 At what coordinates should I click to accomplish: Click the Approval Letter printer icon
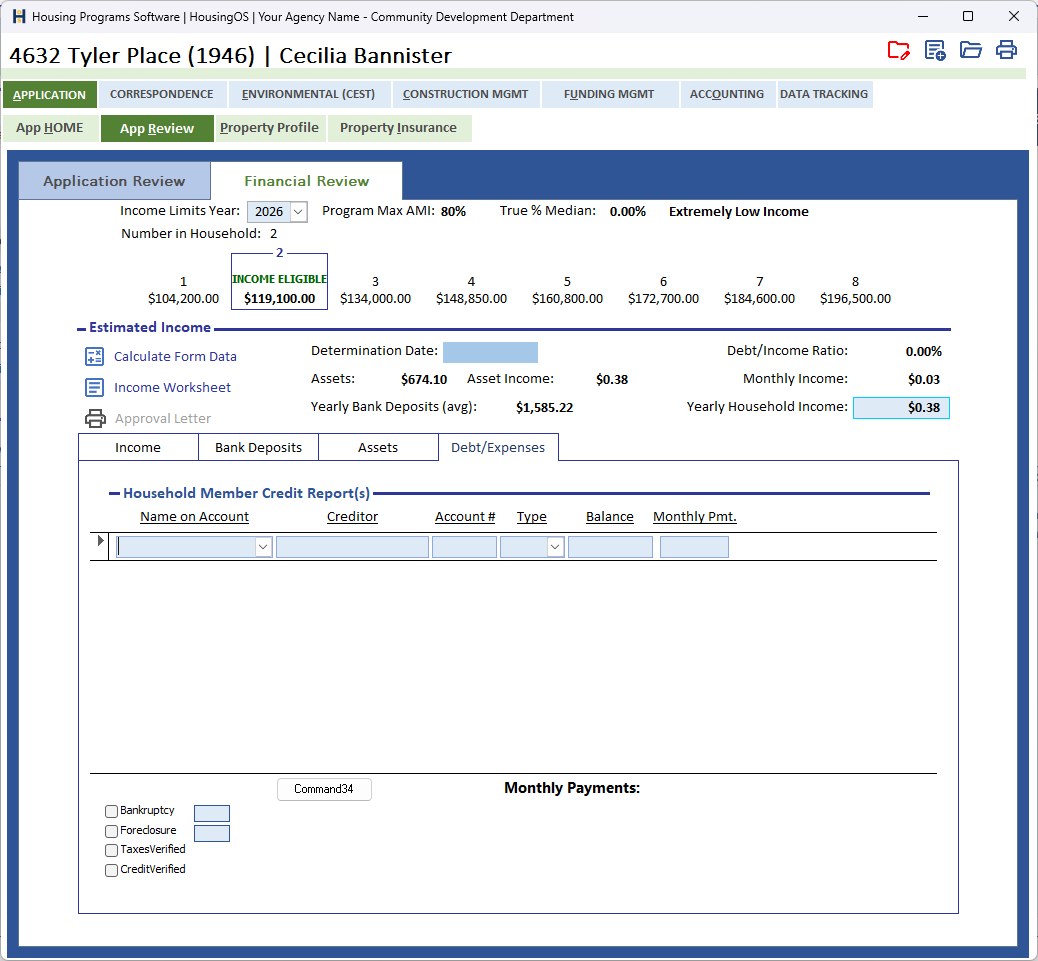coord(95,418)
